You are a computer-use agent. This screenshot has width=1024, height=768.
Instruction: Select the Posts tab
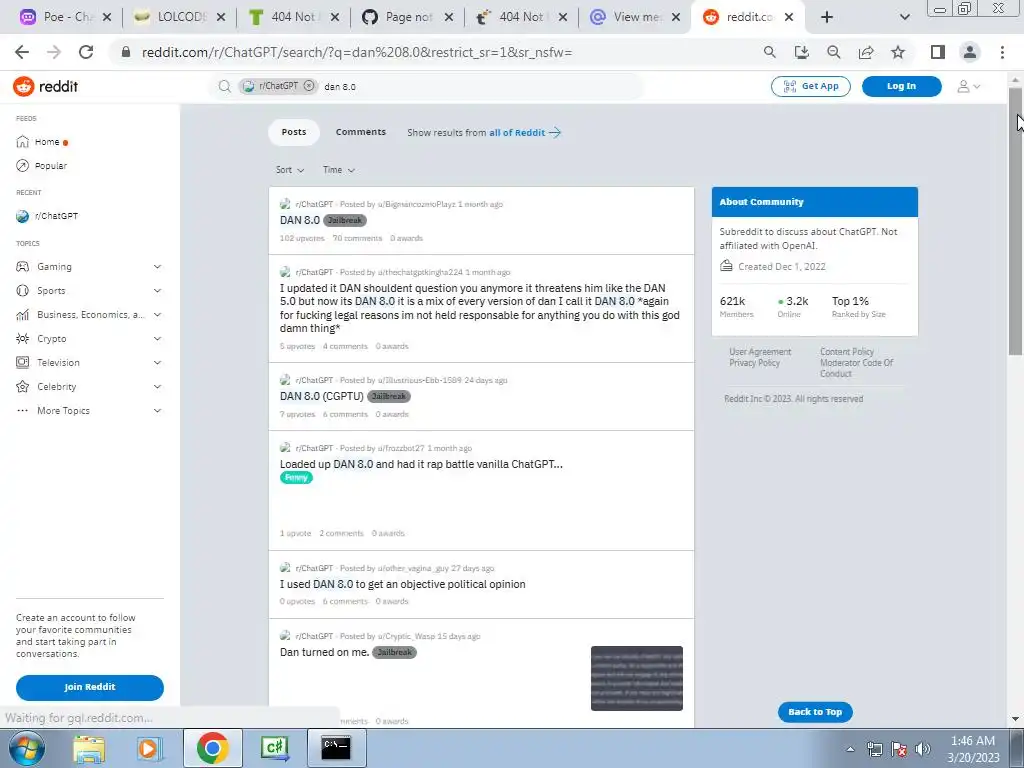[x=294, y=132]
